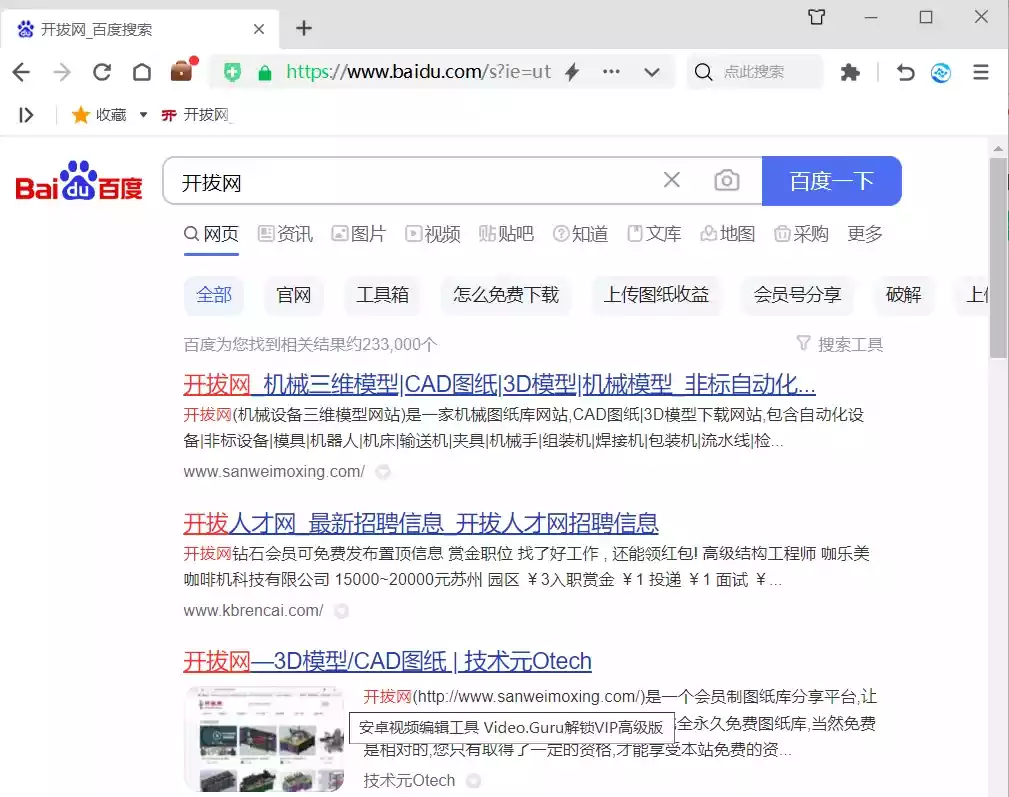The height and width of the screenshot is (797, 1009).
Task: Click into the Baidu search box
Action: click(412, 182)
